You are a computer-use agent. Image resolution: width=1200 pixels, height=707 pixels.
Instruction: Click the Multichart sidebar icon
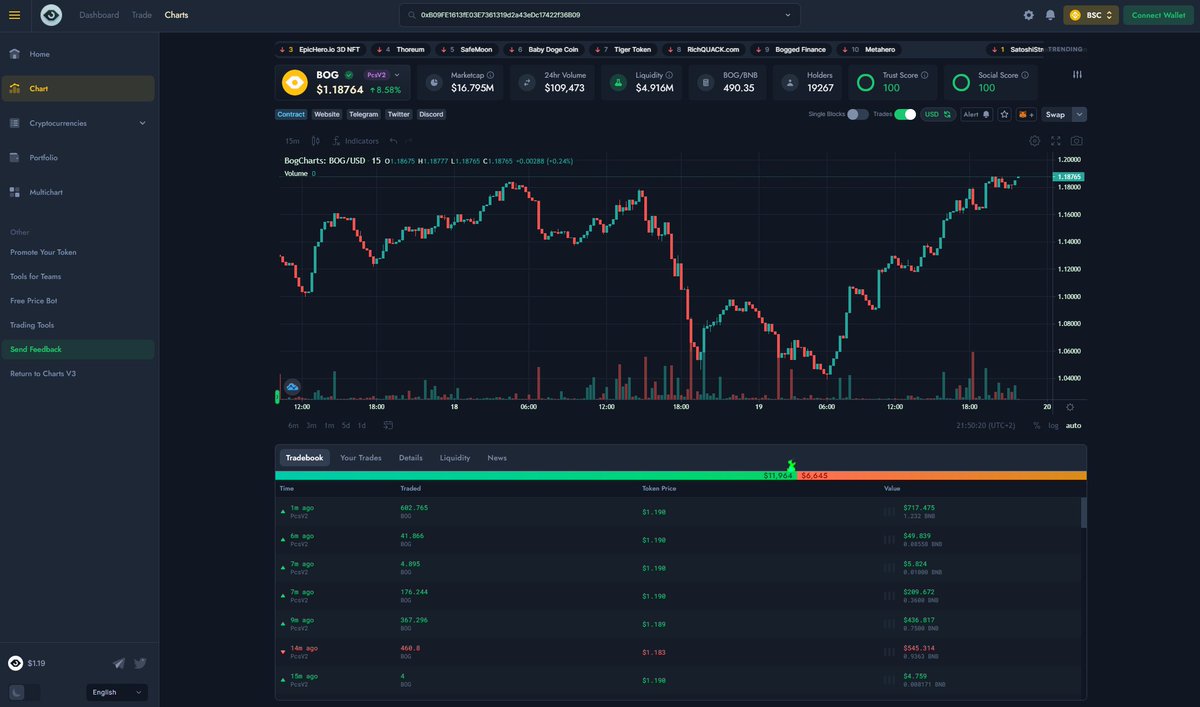(15, 192)
